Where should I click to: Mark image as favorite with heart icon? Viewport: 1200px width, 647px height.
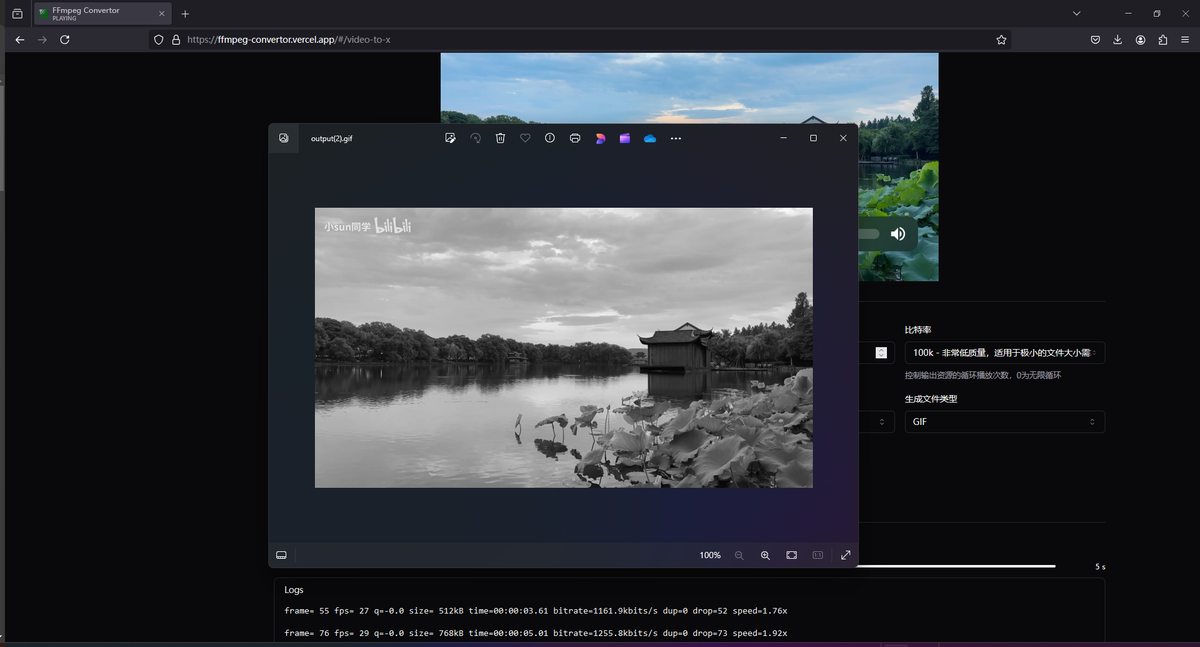[x=525, y=138]
